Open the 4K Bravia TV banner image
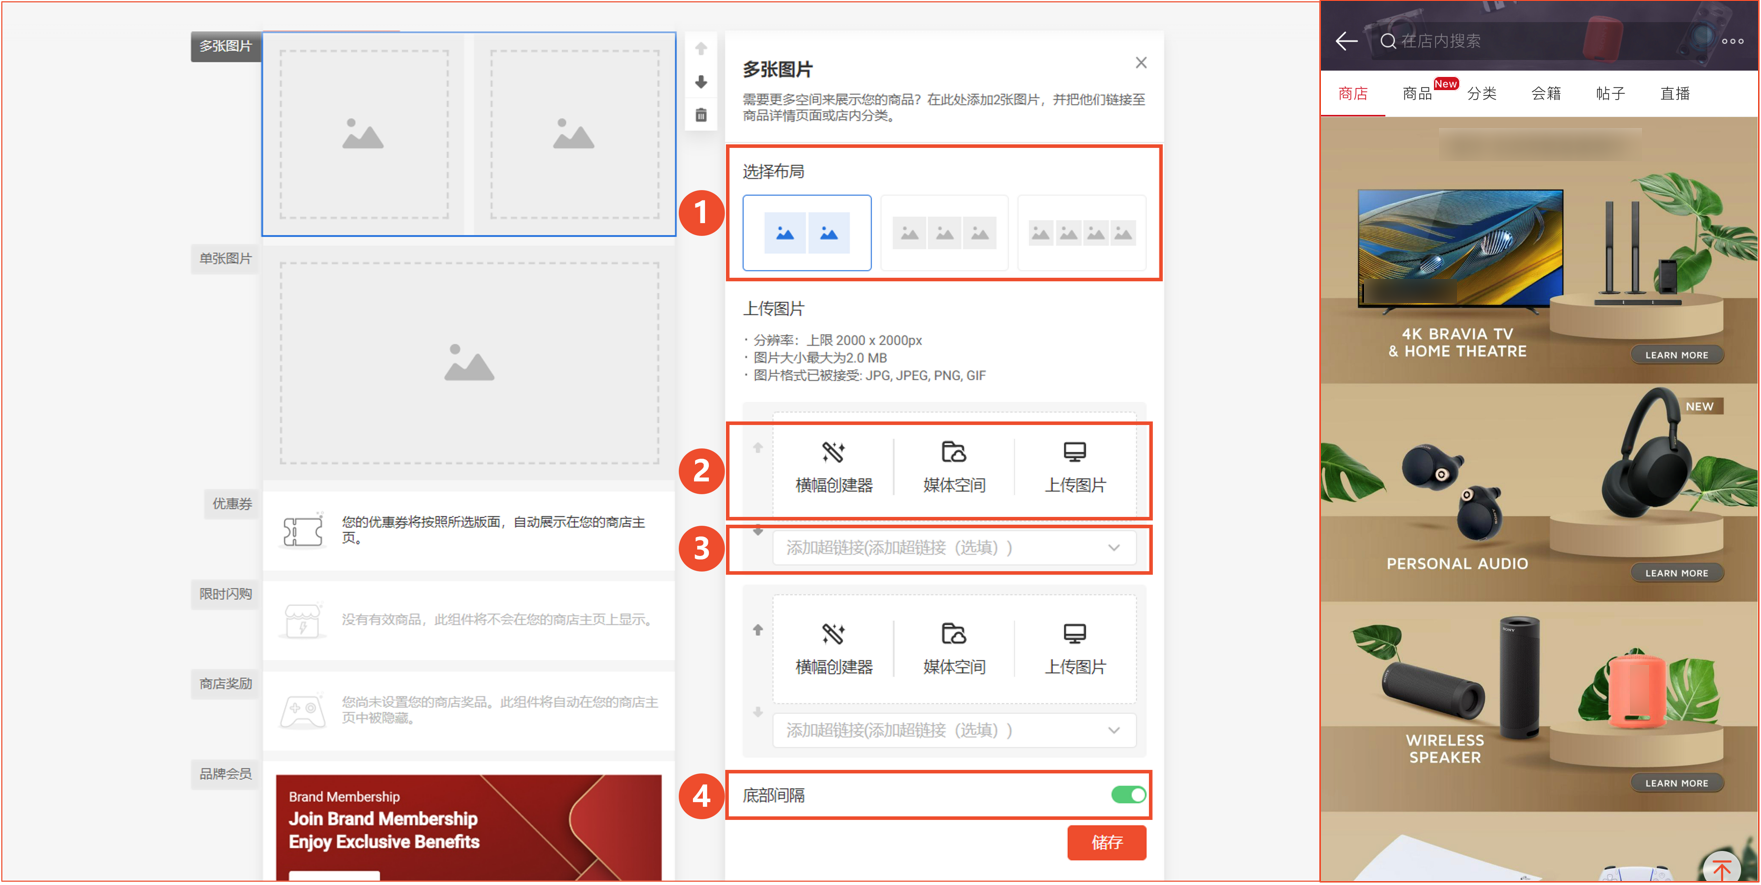 [1539, 251]
